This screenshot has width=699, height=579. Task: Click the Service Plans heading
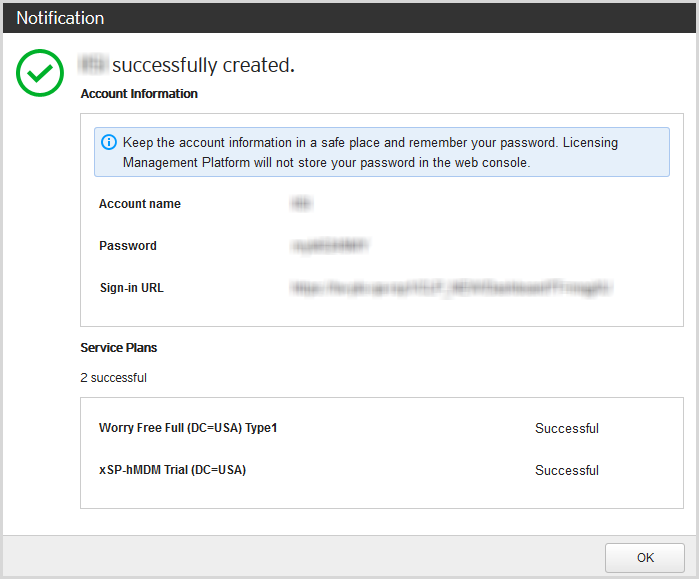point(119,348)
